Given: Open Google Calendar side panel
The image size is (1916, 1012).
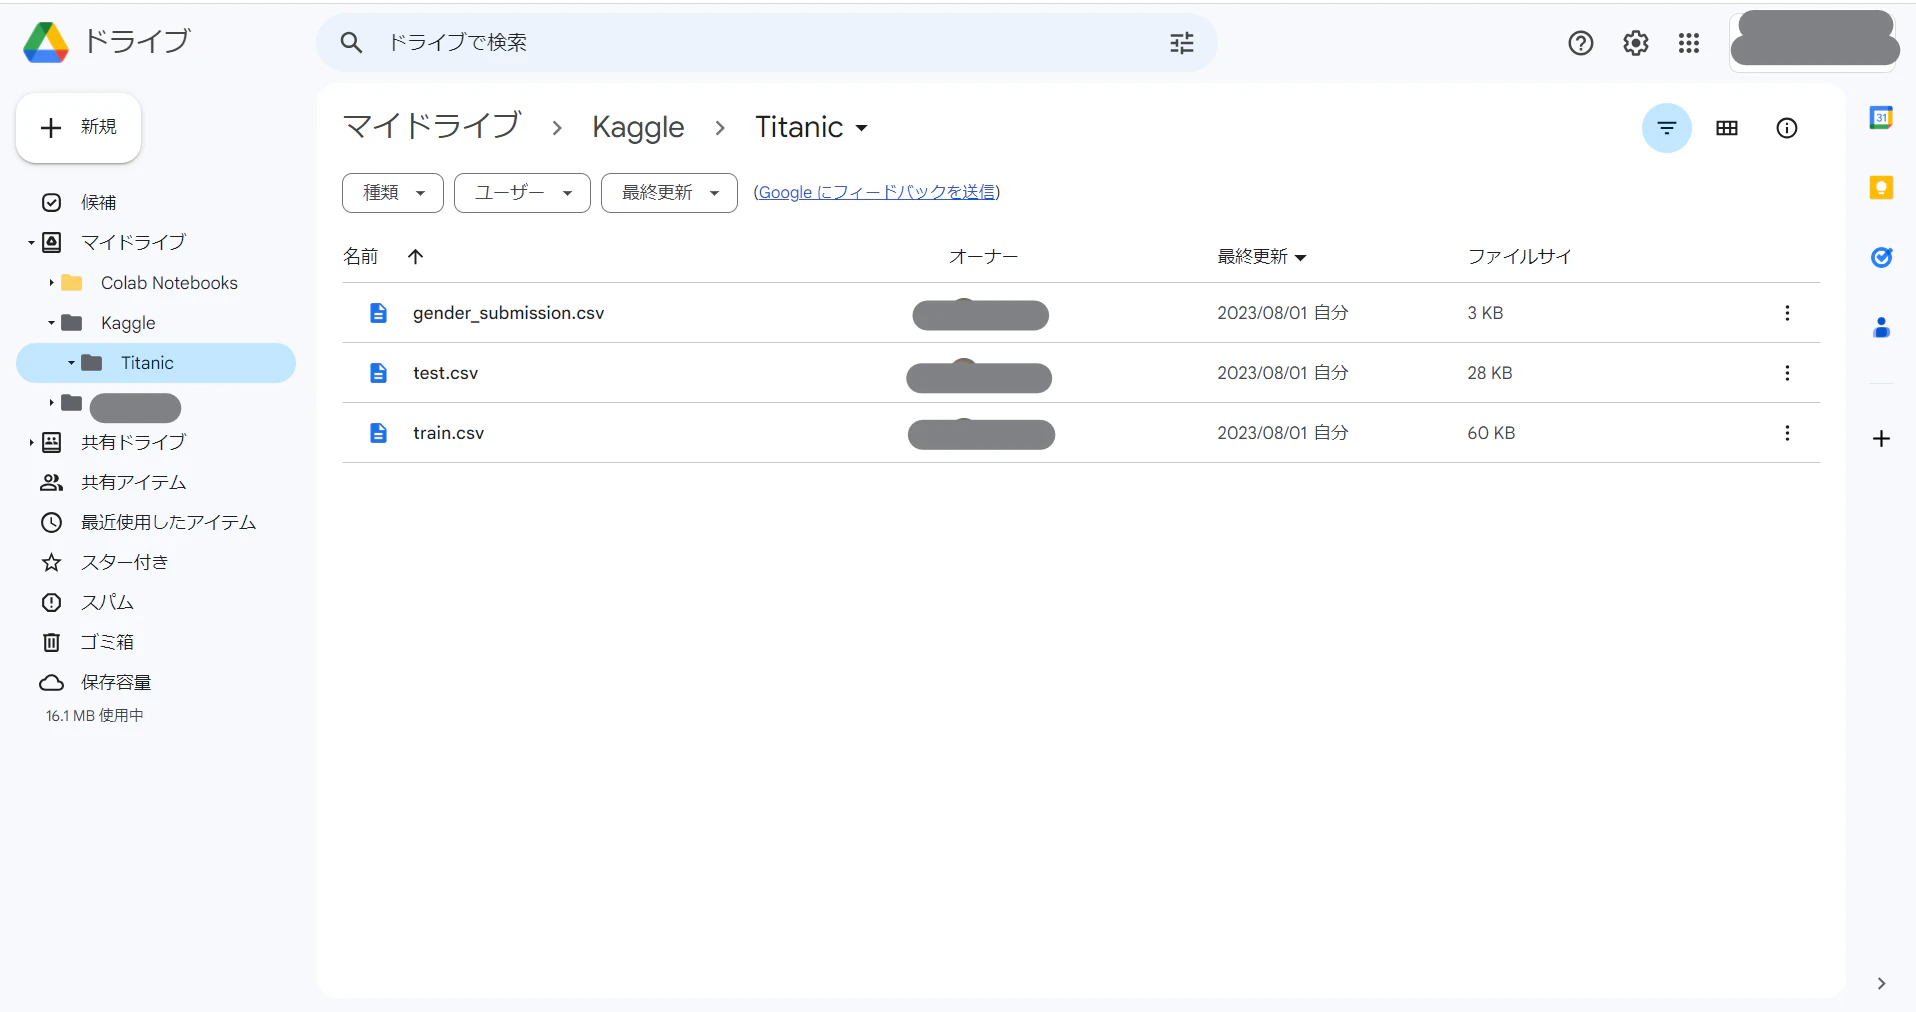Looking at the screenshot, I should [x=1881, y=118].
